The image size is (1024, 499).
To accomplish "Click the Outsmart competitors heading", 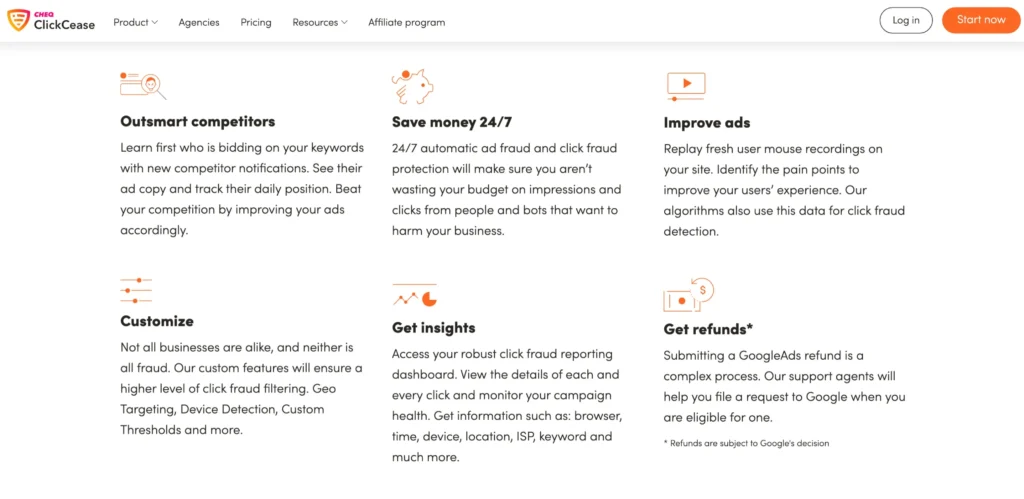I will 197,121.
